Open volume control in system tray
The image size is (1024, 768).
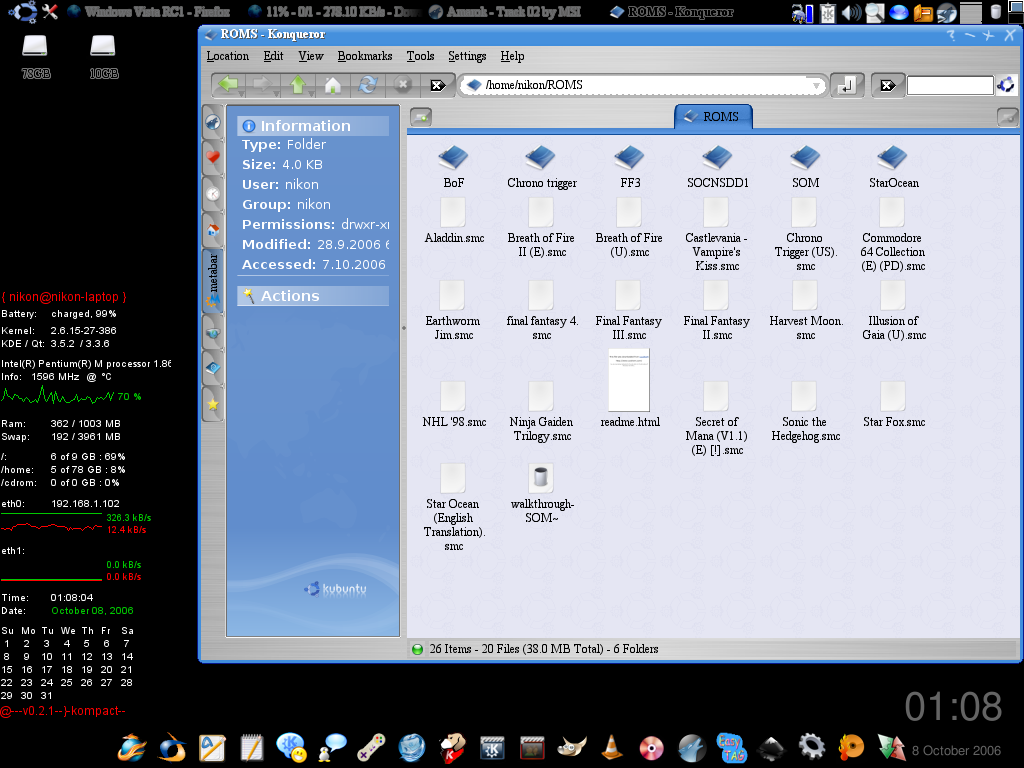click(851, 12)
